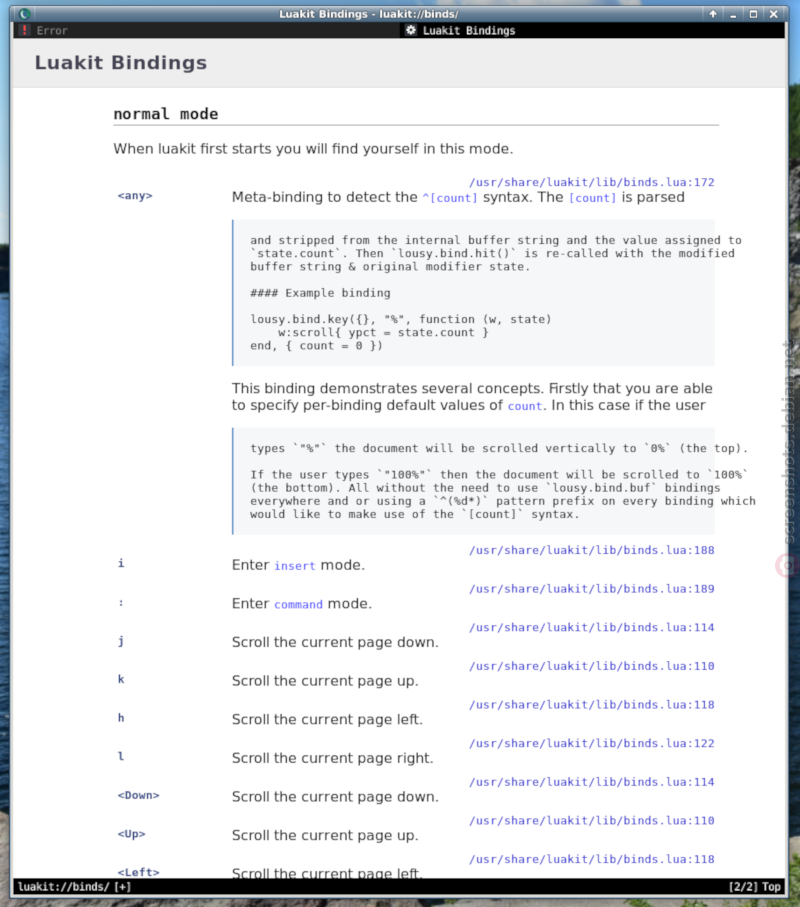The width and height of the screenshot is (800, 907).
Task: Open binds.lua:114 link above the j binding
Action: (x=592, y=628)
